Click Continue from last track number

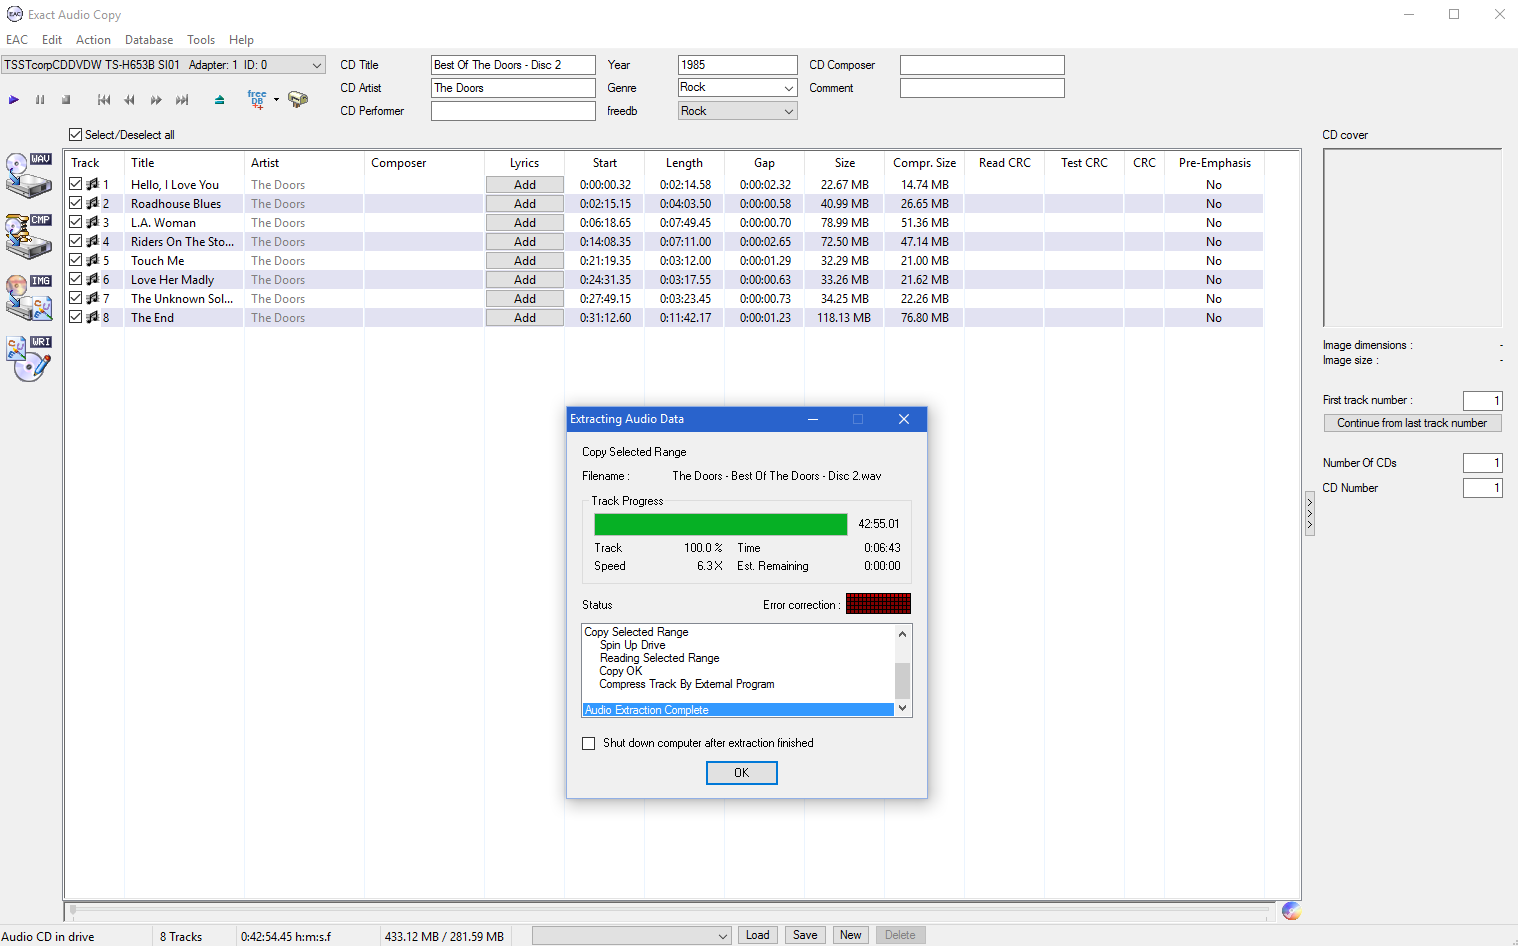[1412, 423]
